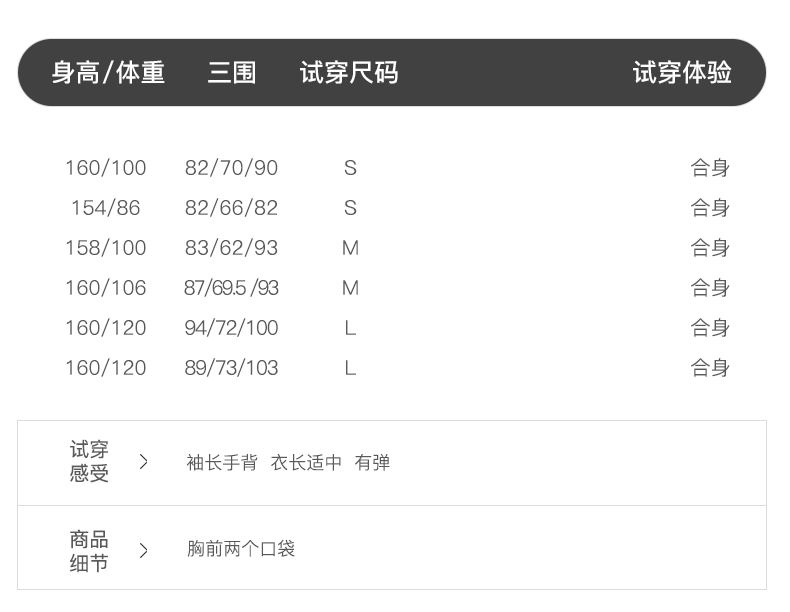Open the 商品细节 section label
The image size is (790, 612).
coord(89,551)
